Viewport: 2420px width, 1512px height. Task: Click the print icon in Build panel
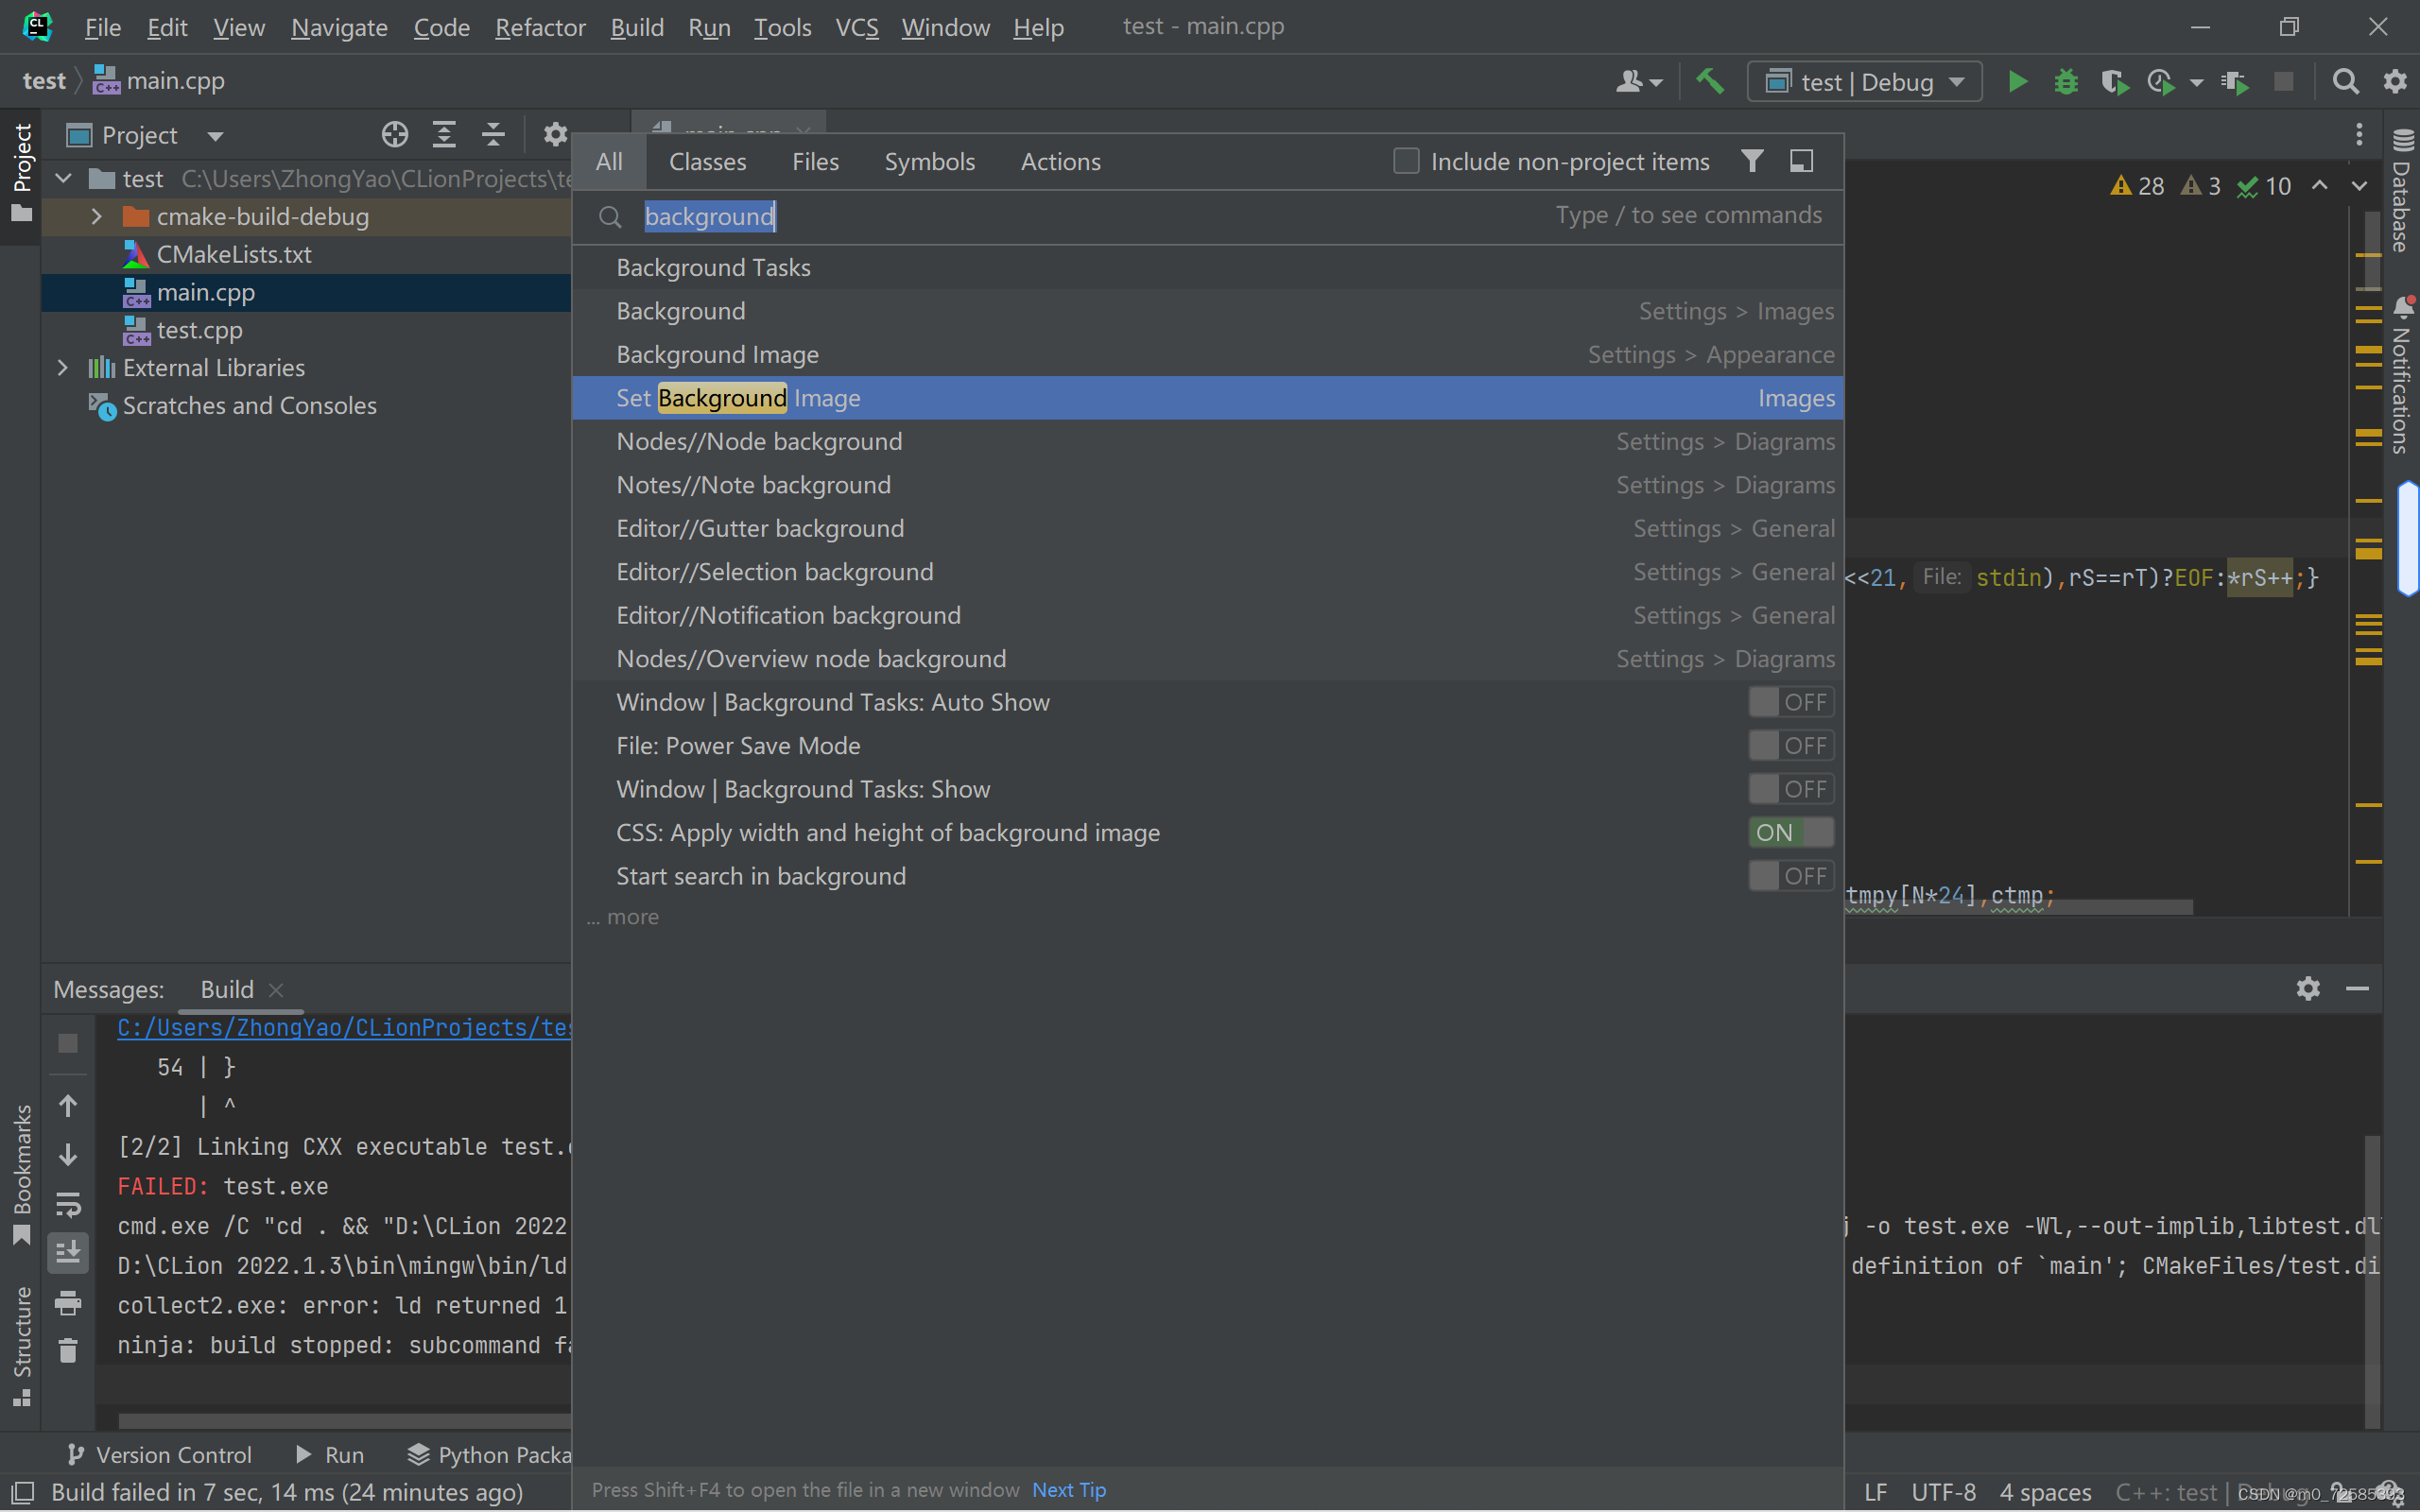68,1302
